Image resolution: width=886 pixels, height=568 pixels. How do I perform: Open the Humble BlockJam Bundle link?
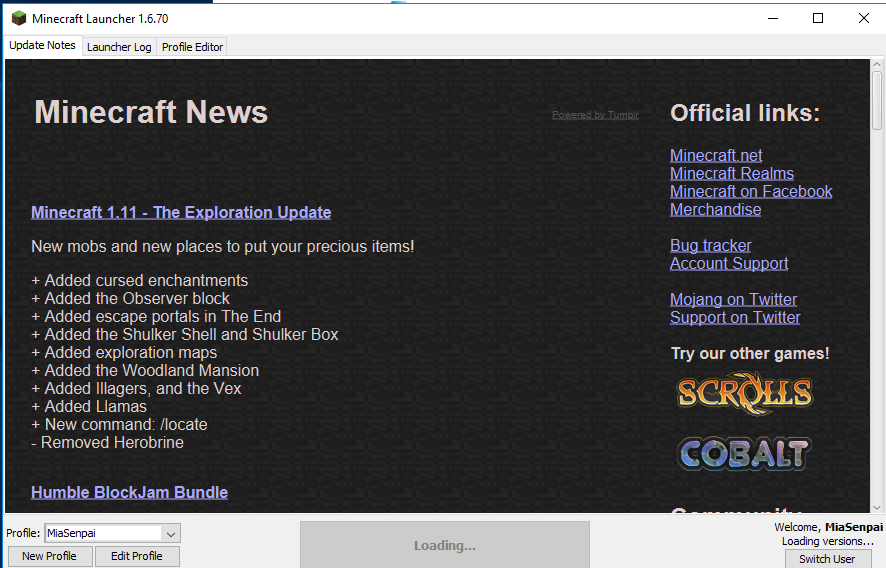tap(129, 492)
